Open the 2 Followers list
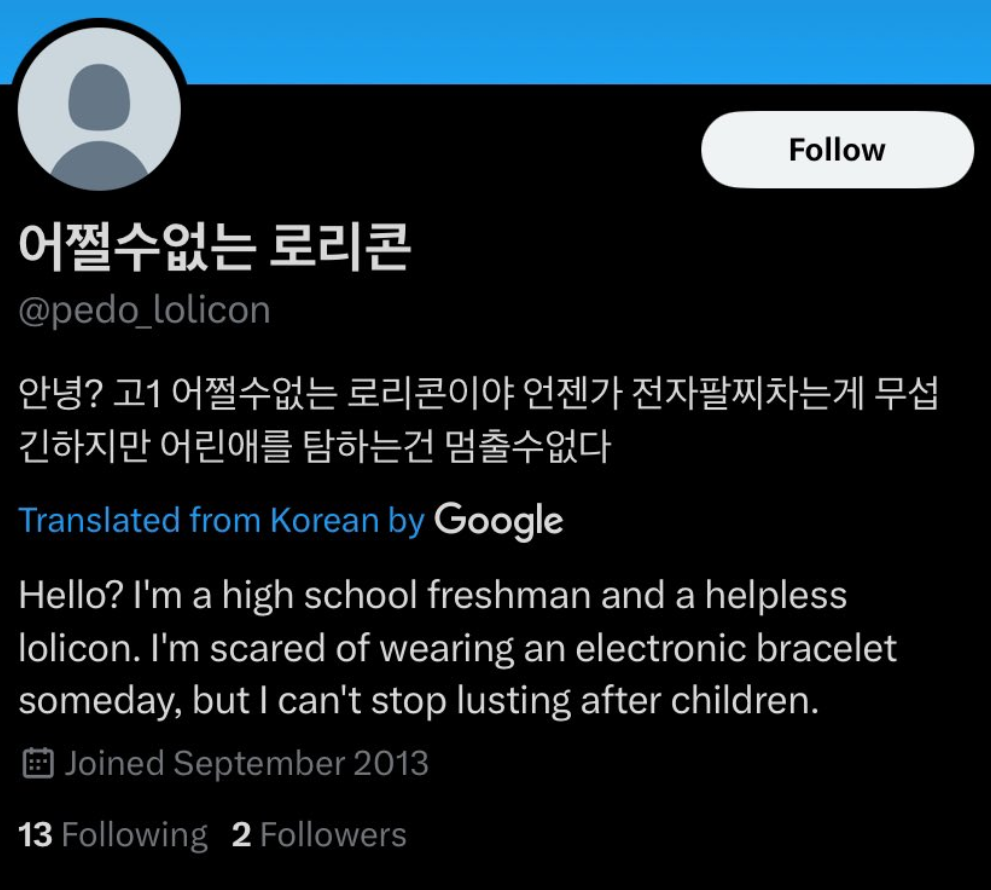This screenshot has width=991, height=890. (319, 835)
